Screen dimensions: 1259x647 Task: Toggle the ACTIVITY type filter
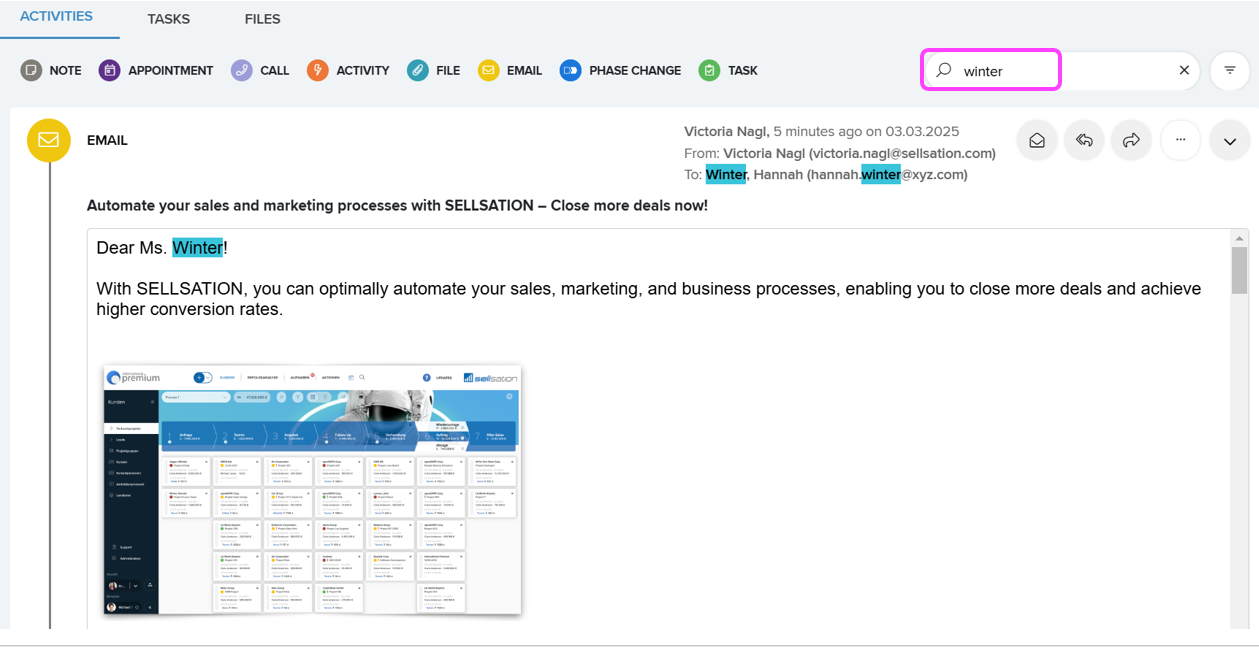pyautogui.click(x=348, y=70)
